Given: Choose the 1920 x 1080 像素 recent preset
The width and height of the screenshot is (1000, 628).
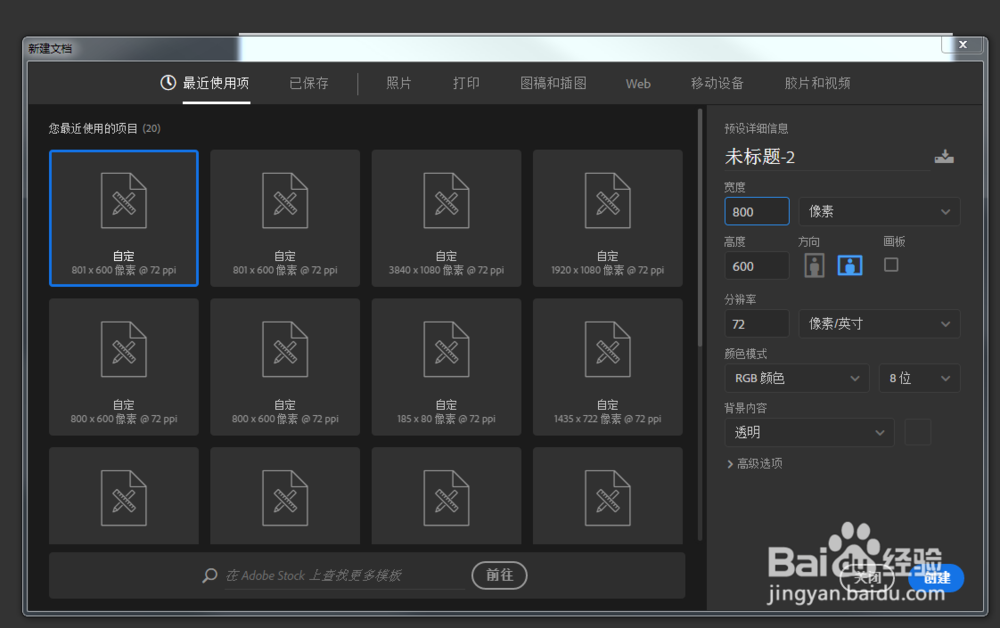Looking at the screenshot, I should (607, 217).
